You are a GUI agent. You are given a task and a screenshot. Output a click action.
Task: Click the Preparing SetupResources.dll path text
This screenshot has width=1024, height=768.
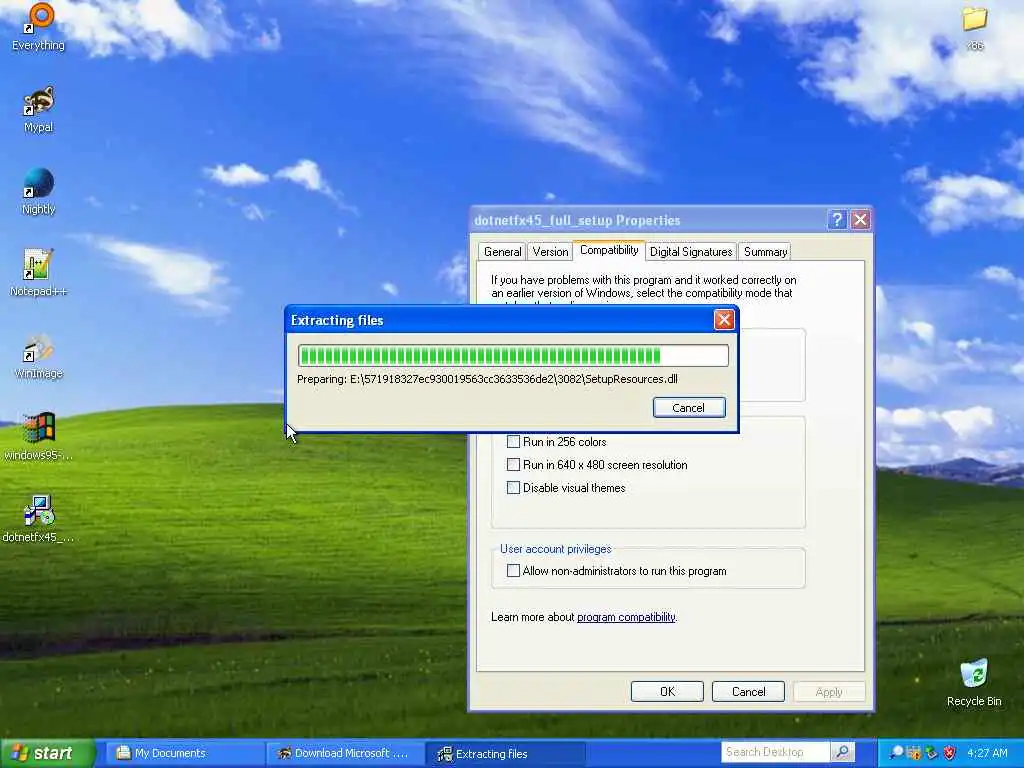[487, 379]
